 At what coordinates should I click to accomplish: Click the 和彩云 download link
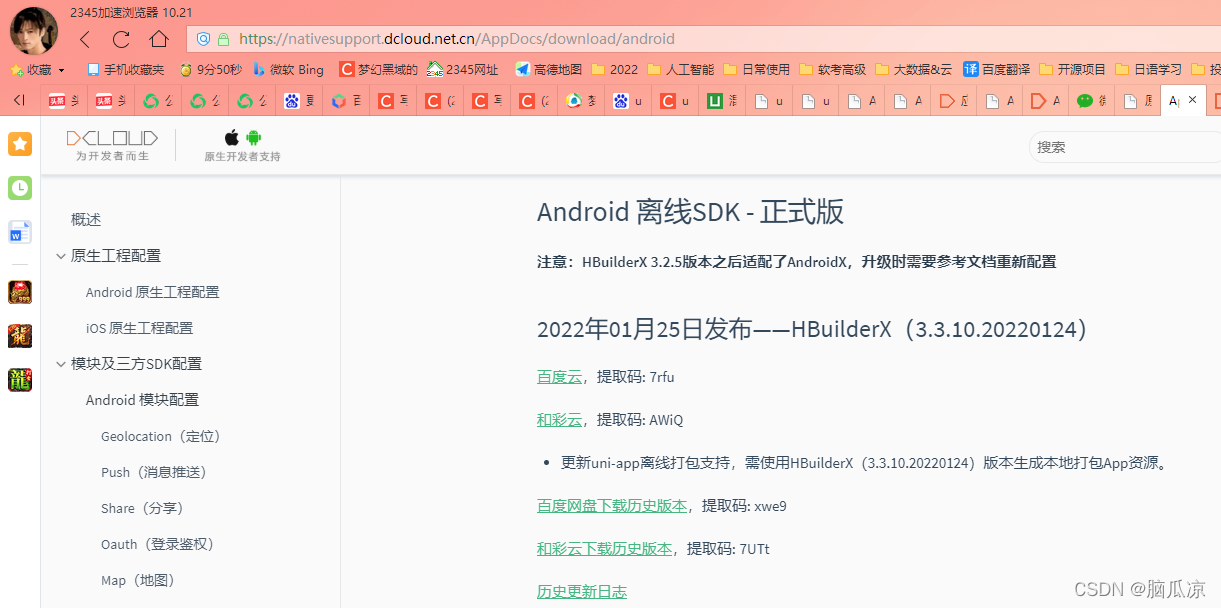pyautogui.click(x=559, y=420)
